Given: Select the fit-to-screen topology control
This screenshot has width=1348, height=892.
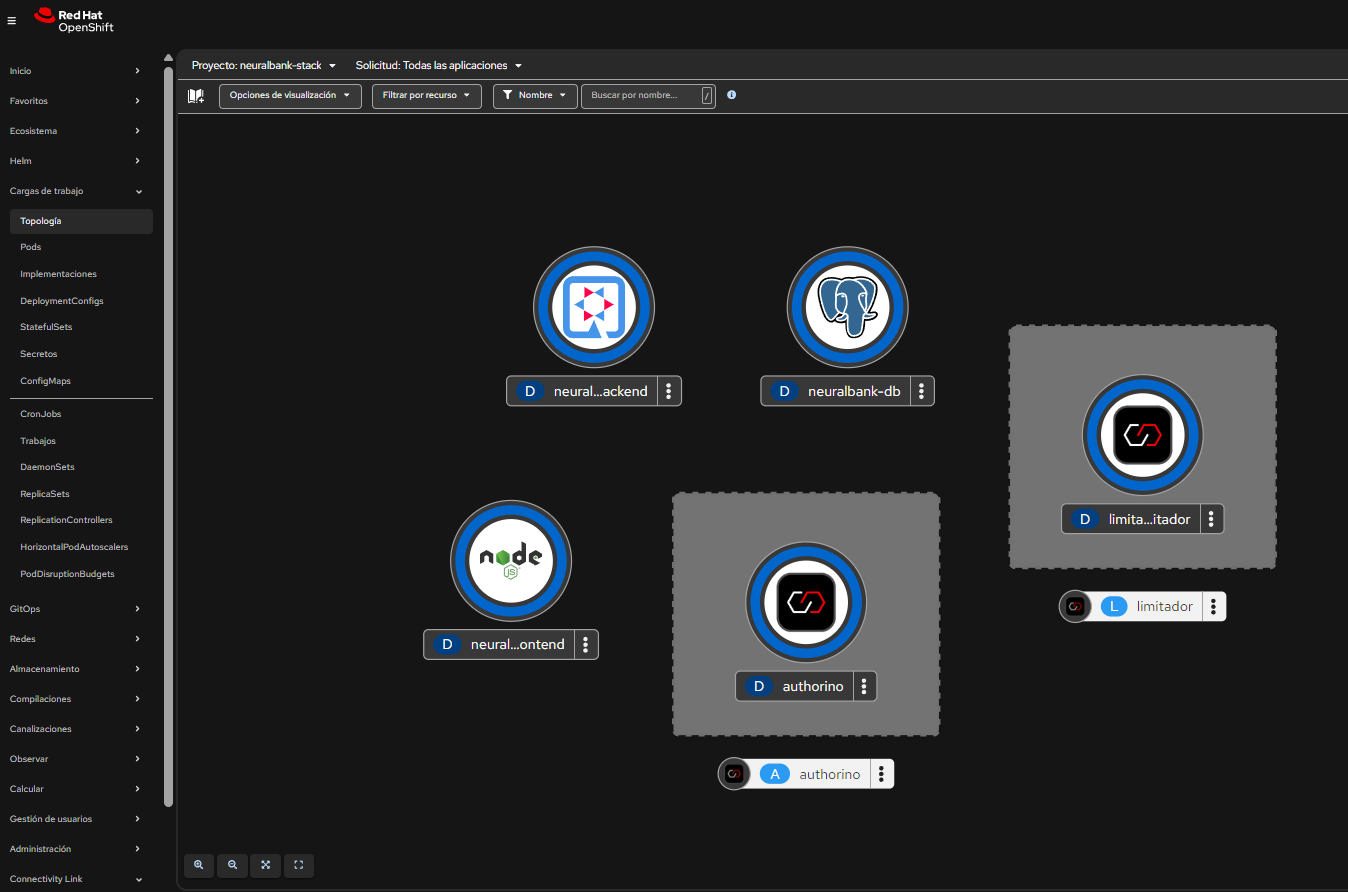Looking at the screenshot, I should 265,865.
